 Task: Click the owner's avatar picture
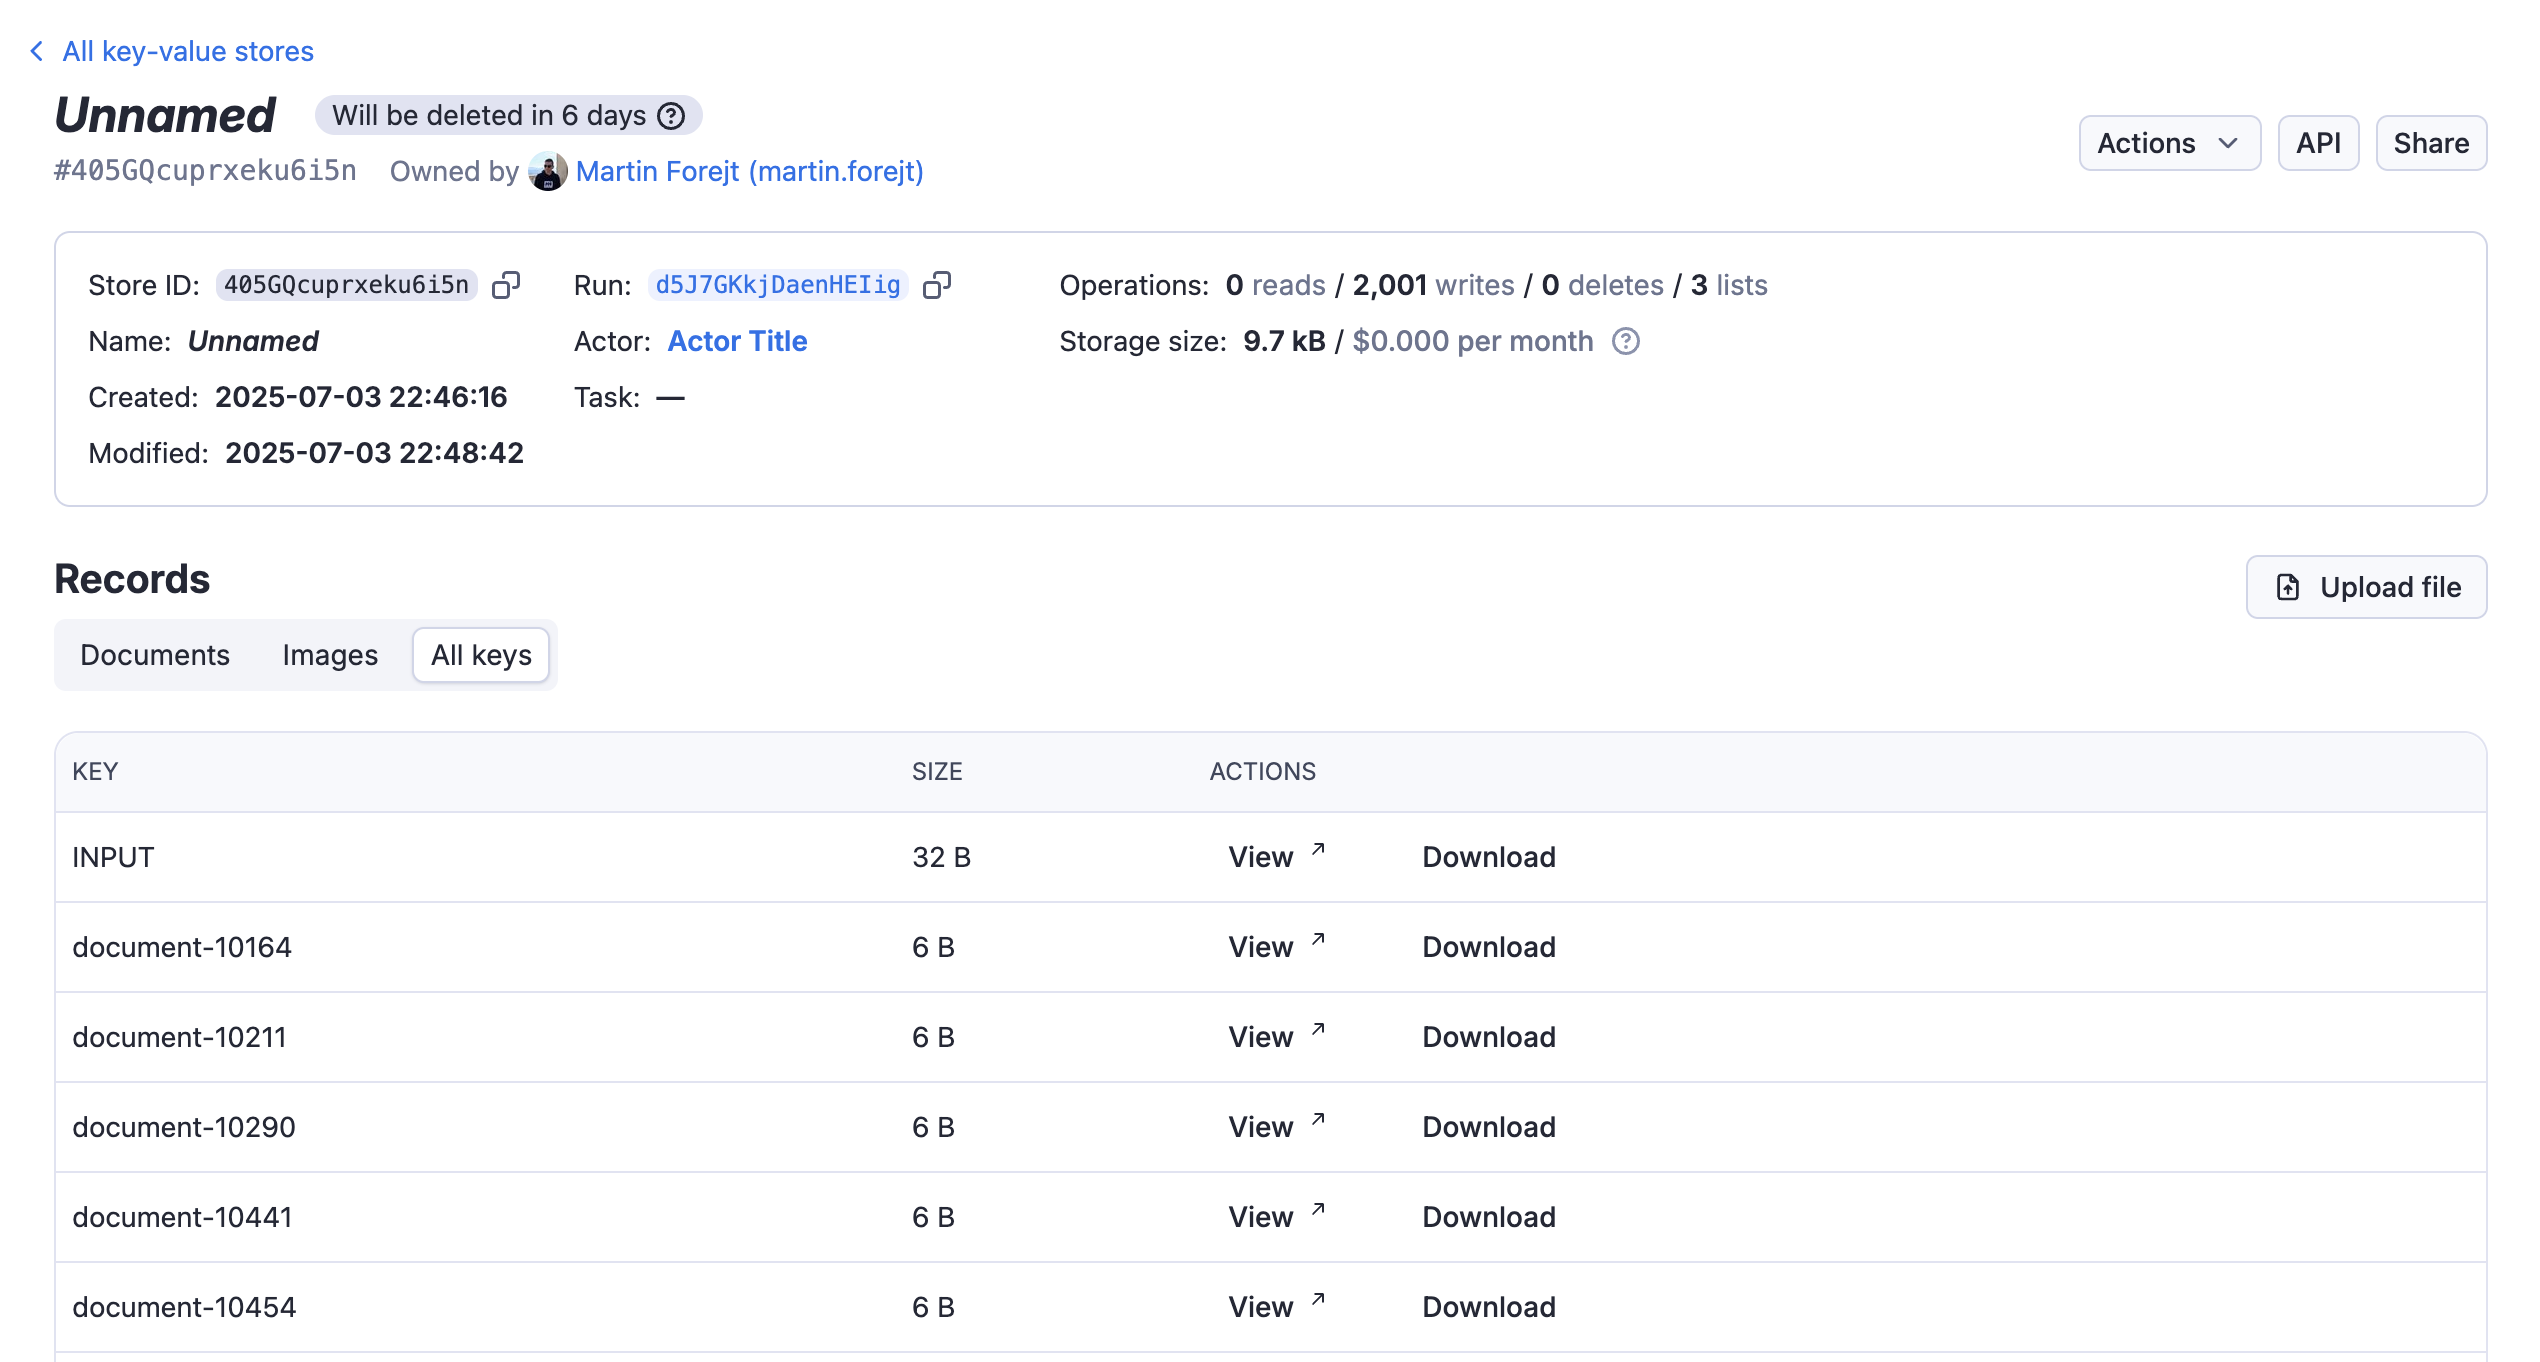548,172
